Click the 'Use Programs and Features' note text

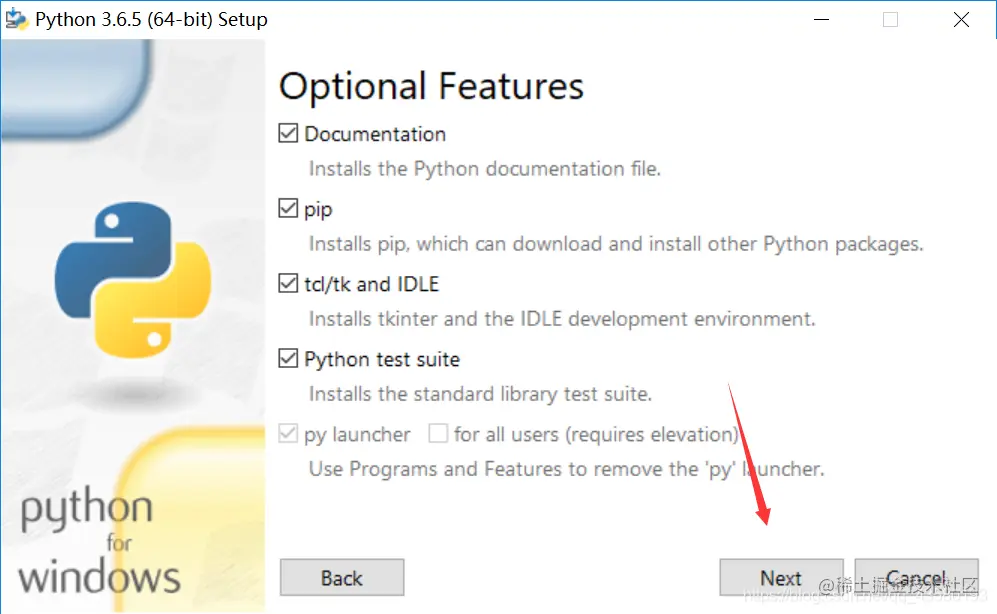[567, 469]
